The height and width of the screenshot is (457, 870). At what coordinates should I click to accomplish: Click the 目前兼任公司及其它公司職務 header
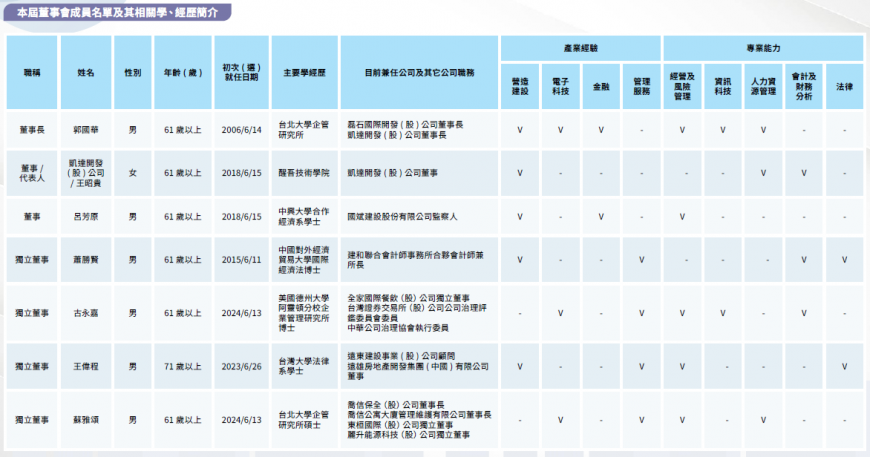tap(419, 73)
